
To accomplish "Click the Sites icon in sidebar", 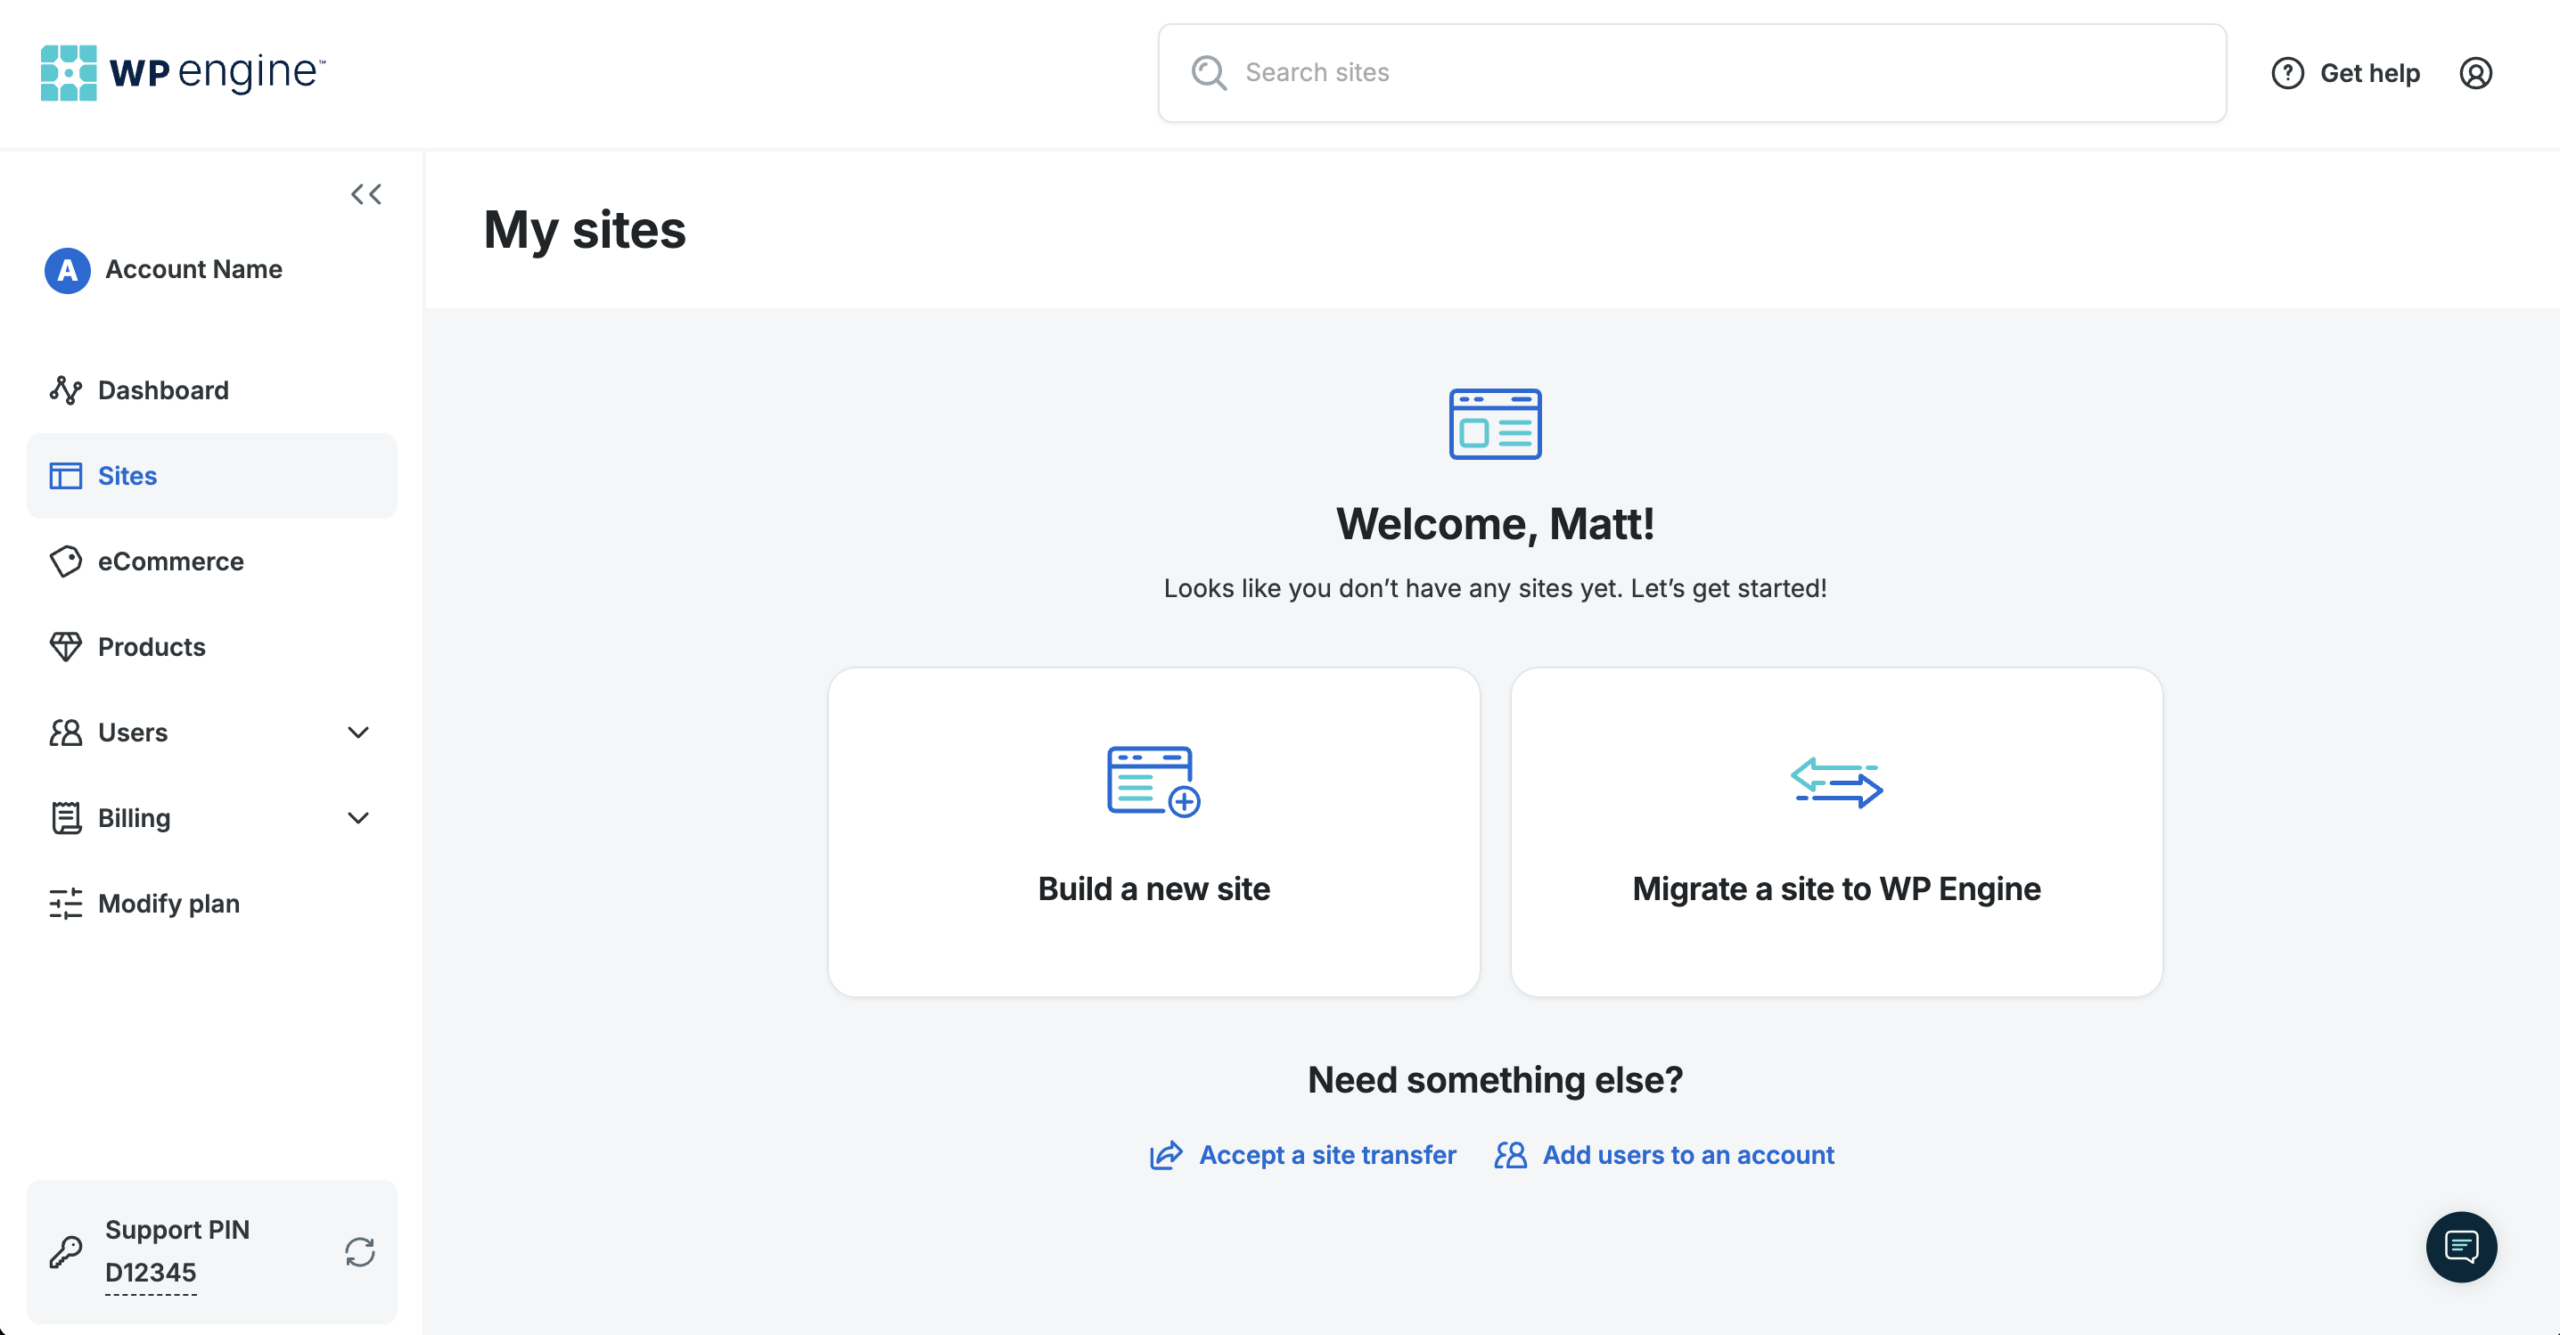I will coord(64,476).
